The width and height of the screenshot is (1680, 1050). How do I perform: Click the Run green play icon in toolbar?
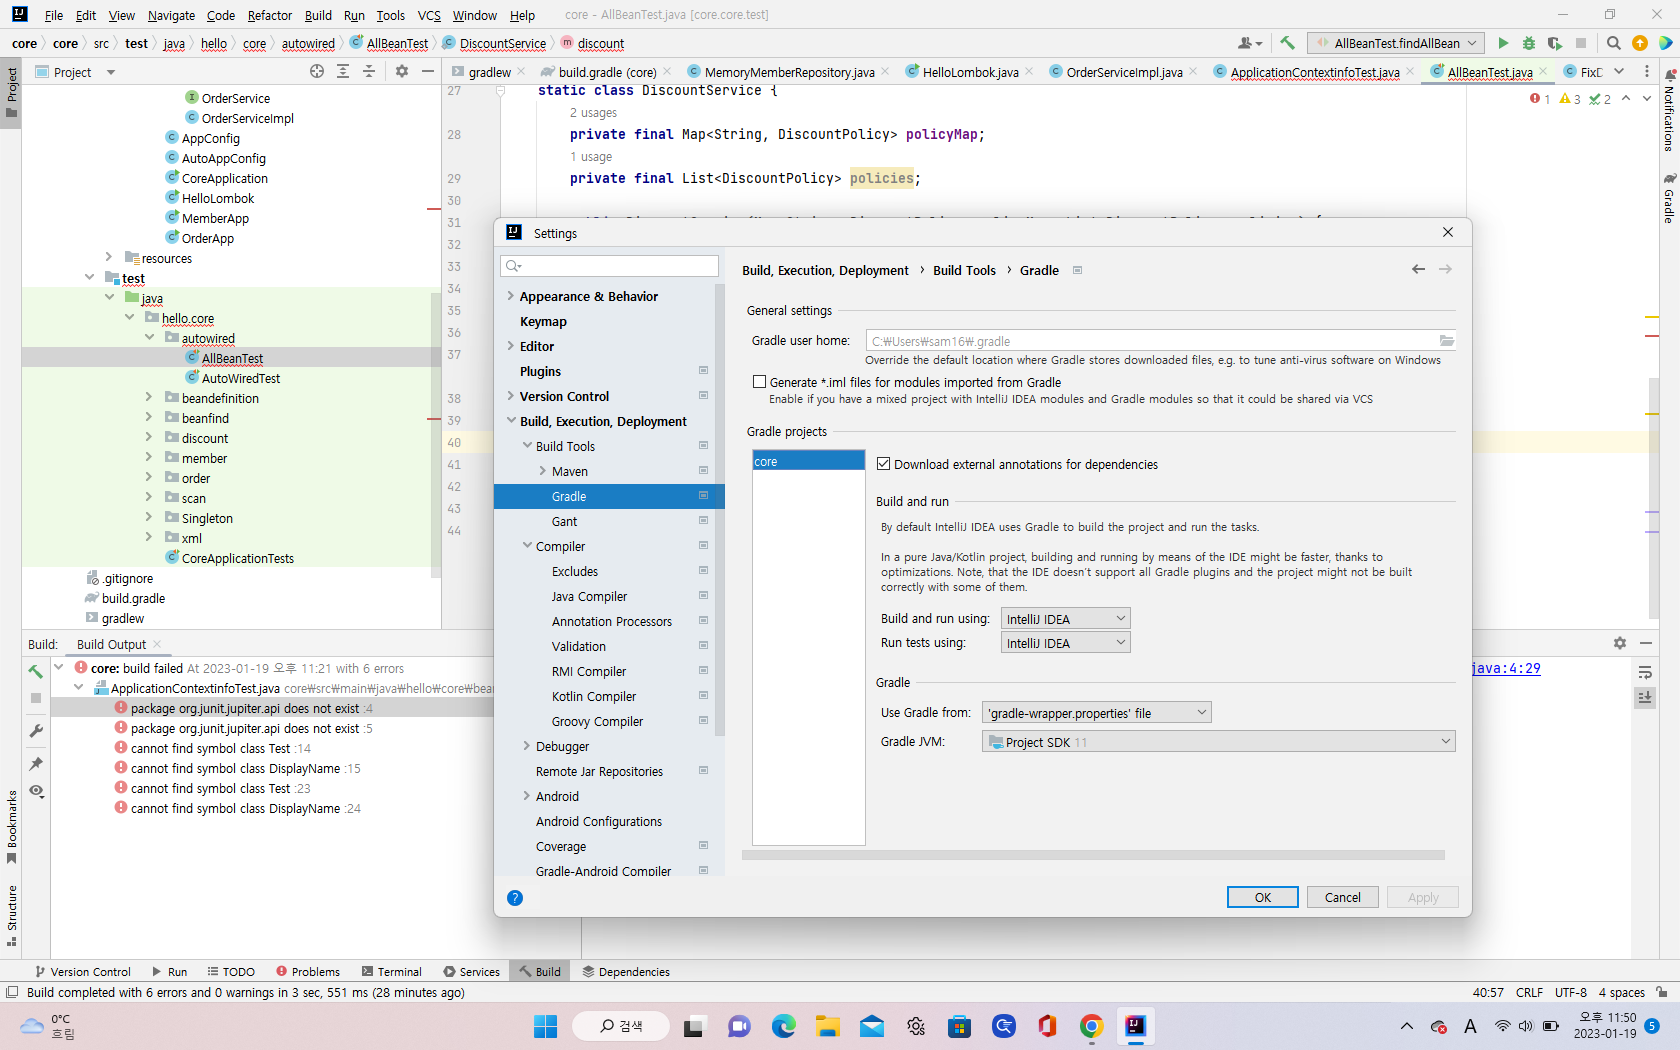[x=1502, y=43]
